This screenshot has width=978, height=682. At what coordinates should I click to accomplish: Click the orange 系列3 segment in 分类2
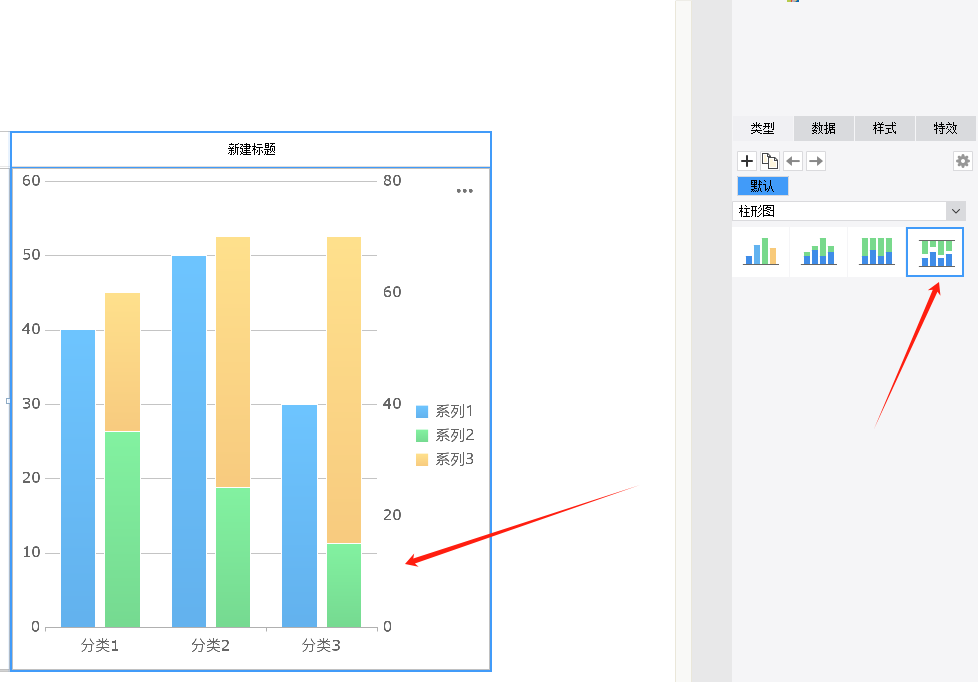[x=233, y=362]
